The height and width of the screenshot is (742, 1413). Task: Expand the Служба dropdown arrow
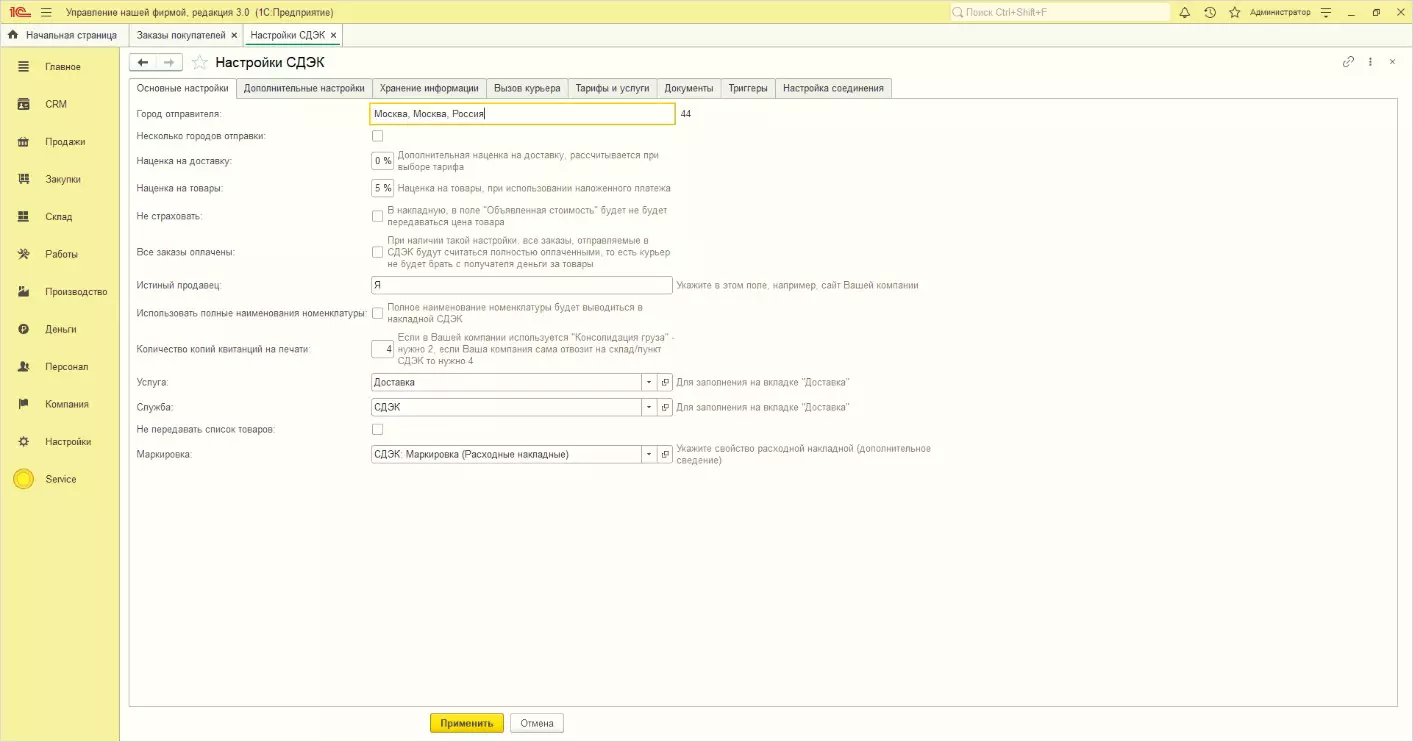[x=648, y=407]
